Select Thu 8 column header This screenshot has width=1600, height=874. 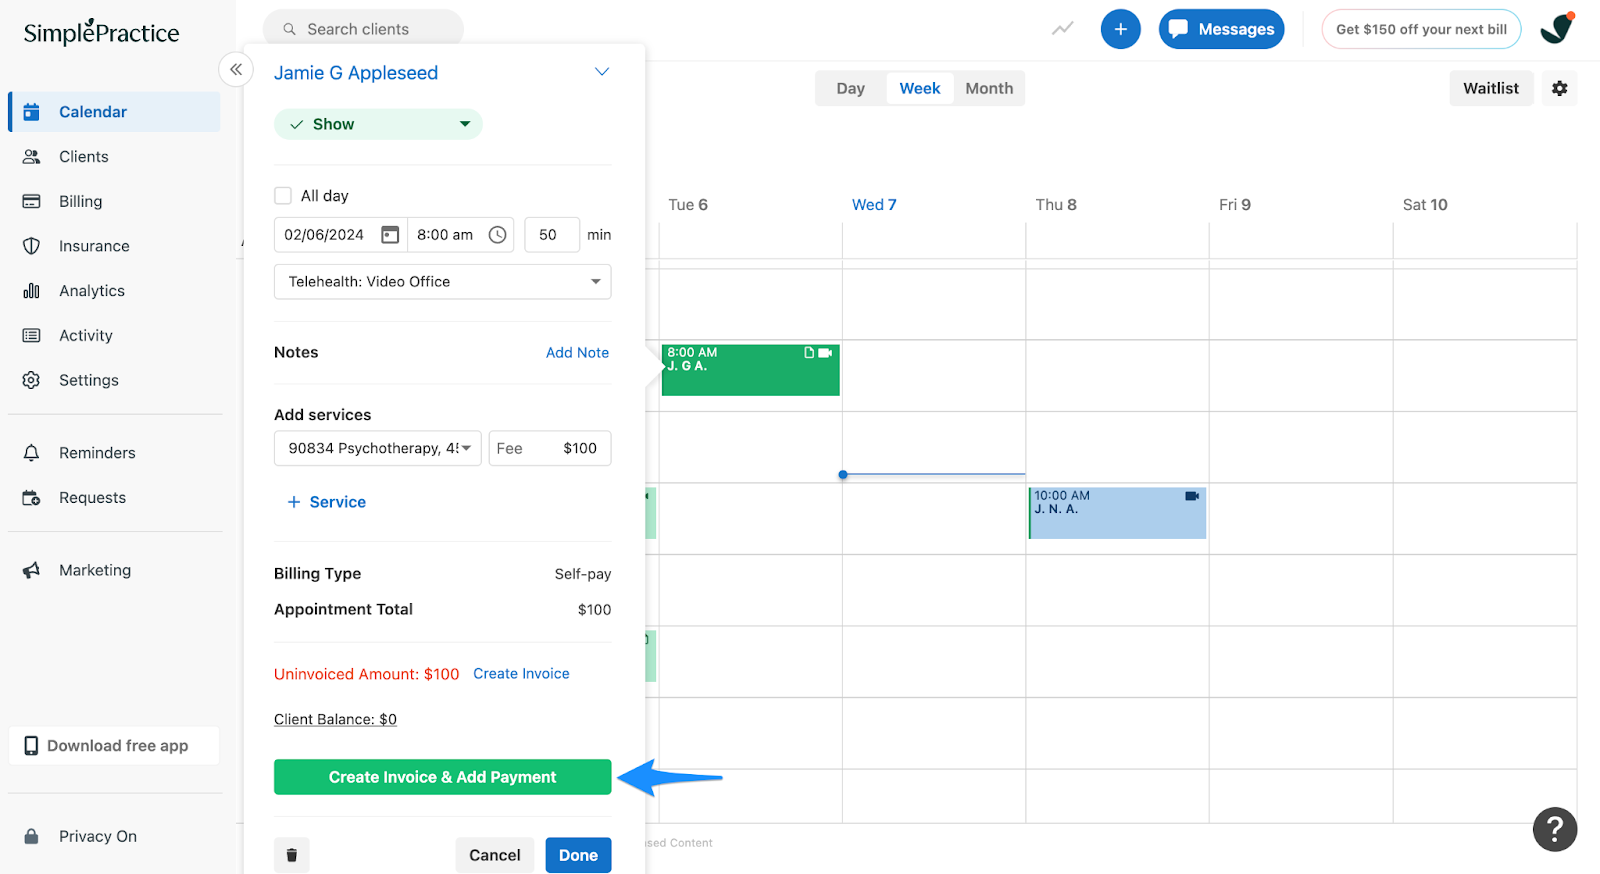[x=1056, y=205]
